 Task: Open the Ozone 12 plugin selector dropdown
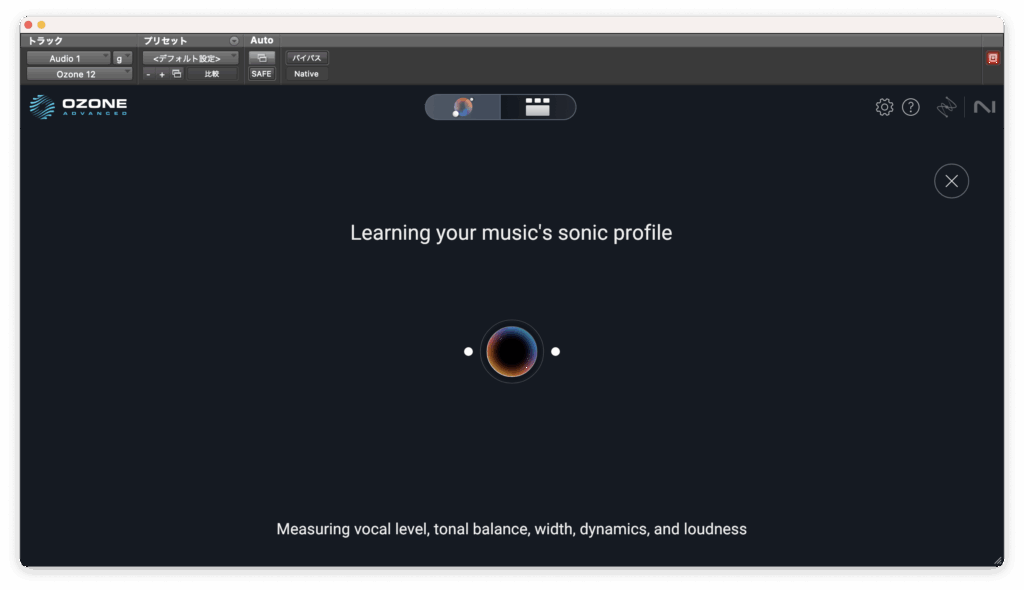[78, 74]
